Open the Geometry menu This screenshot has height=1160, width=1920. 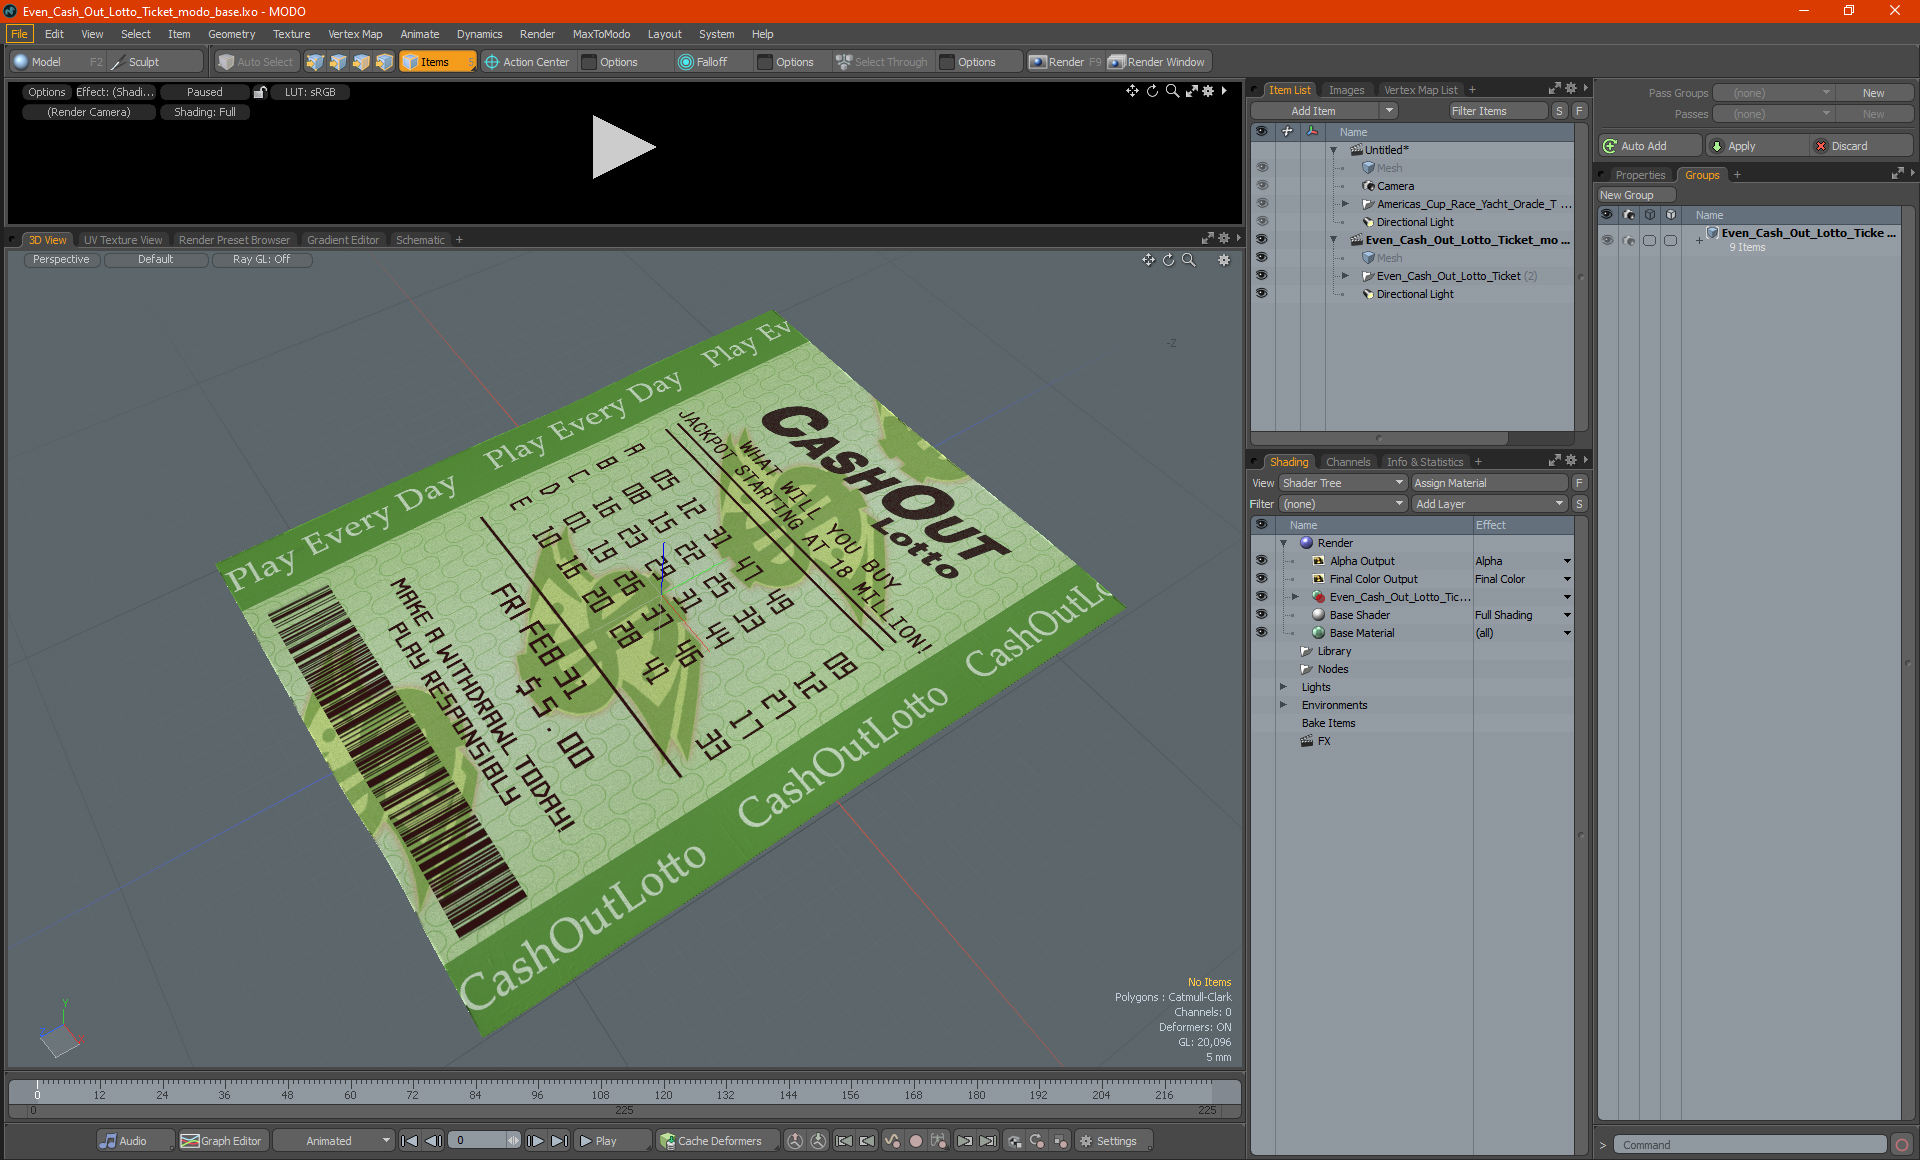(x=231, y=34)
